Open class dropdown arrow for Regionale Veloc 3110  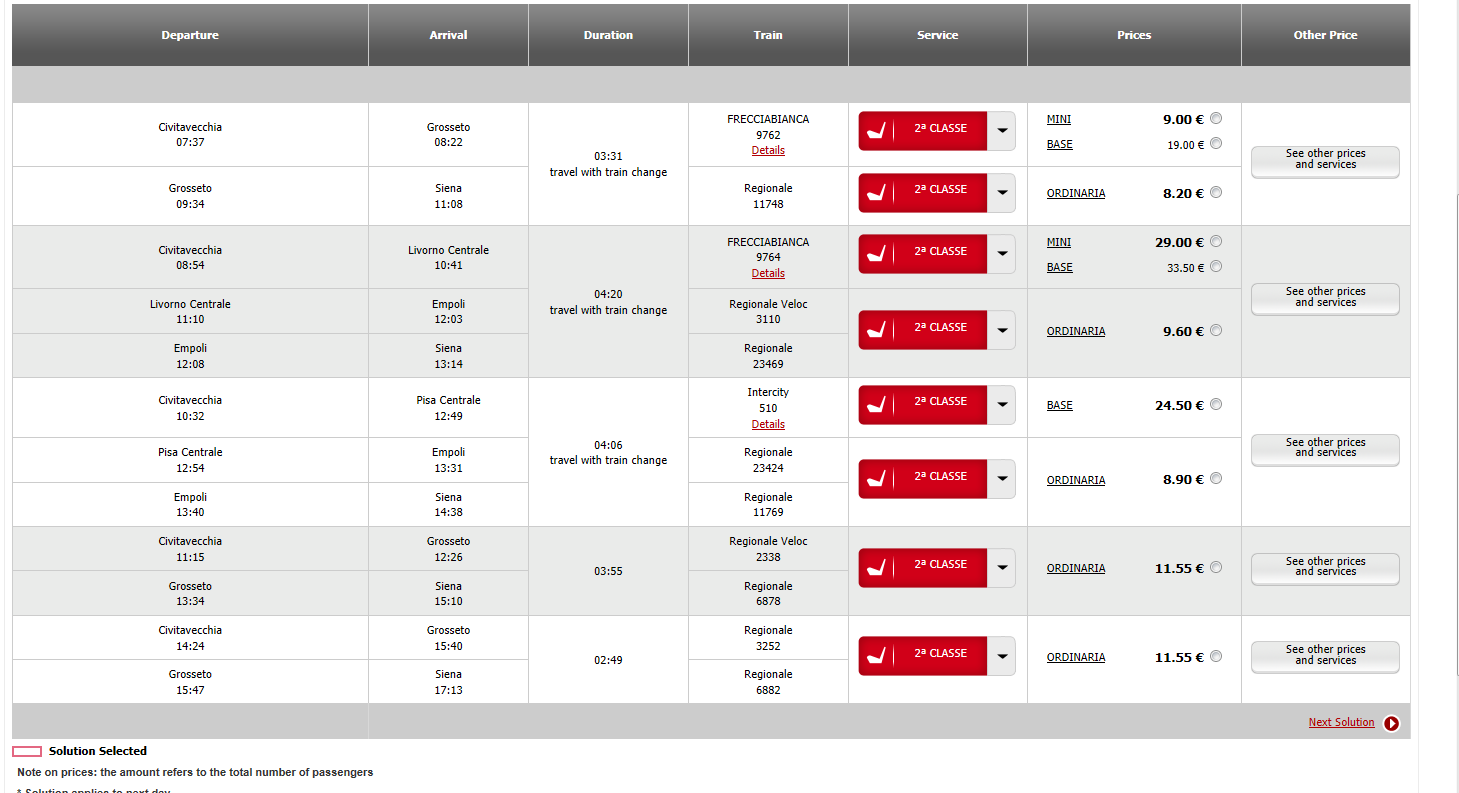click(1001, 330)
